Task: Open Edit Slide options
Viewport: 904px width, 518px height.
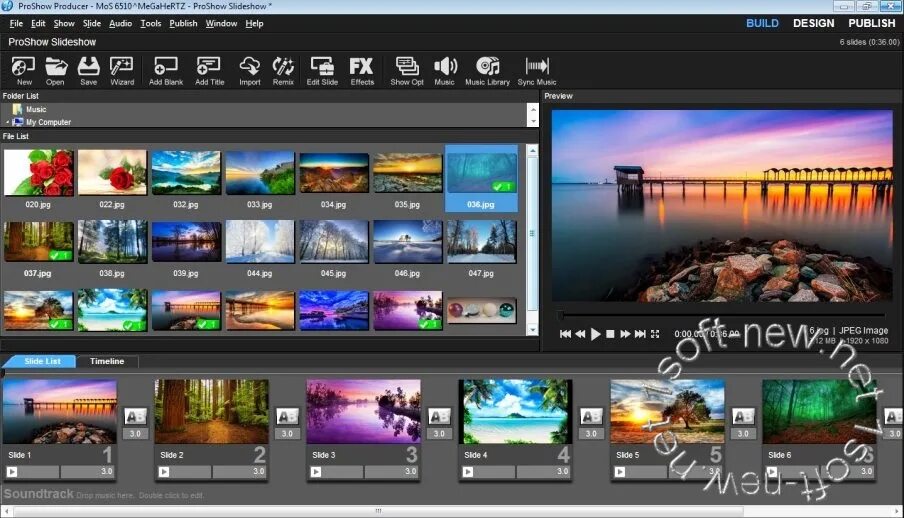Action: (322, 71)
